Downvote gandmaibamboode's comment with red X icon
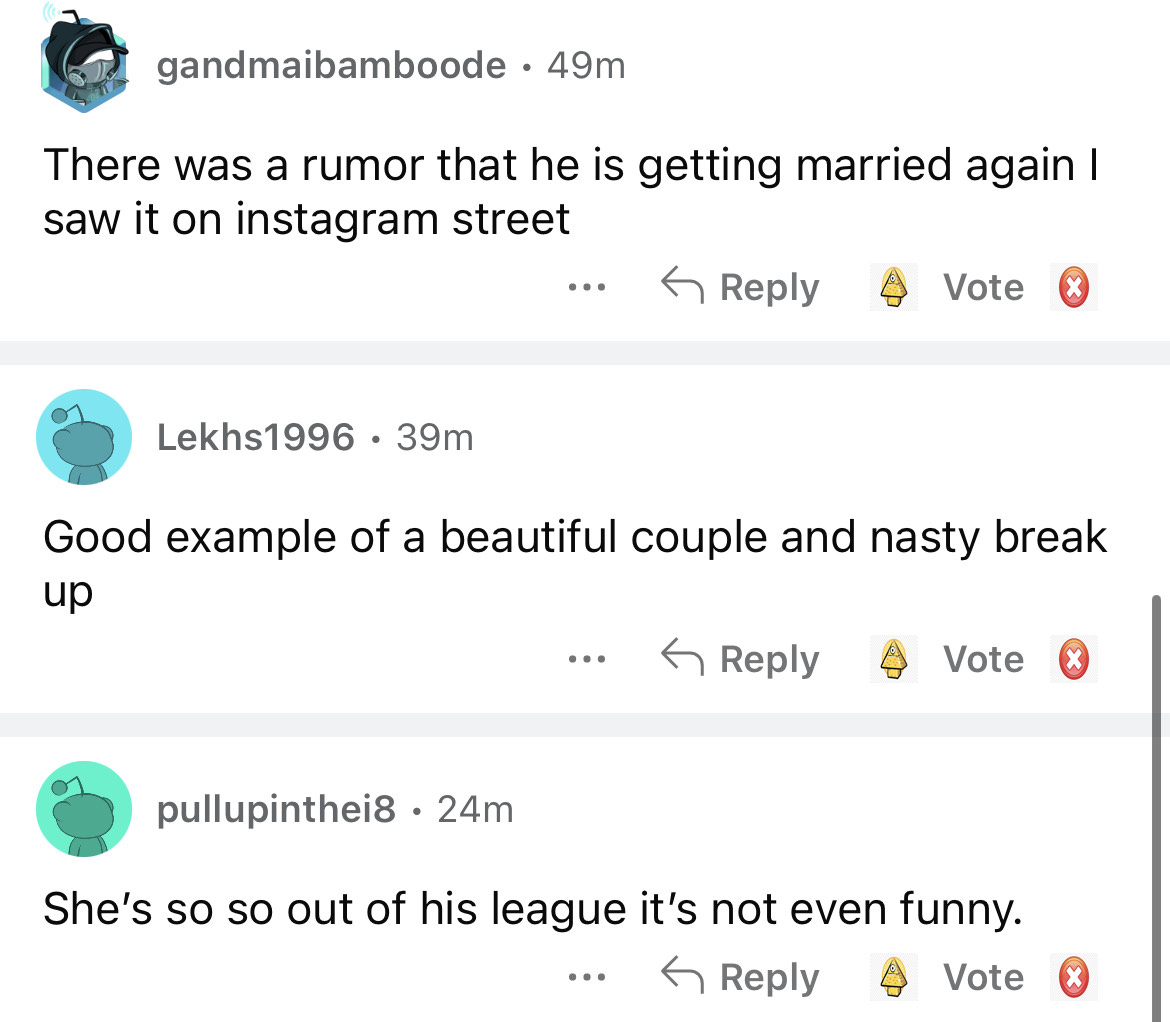Image resolution: width=1170 pixels, height=1022 pixels. click(1074, 288)
